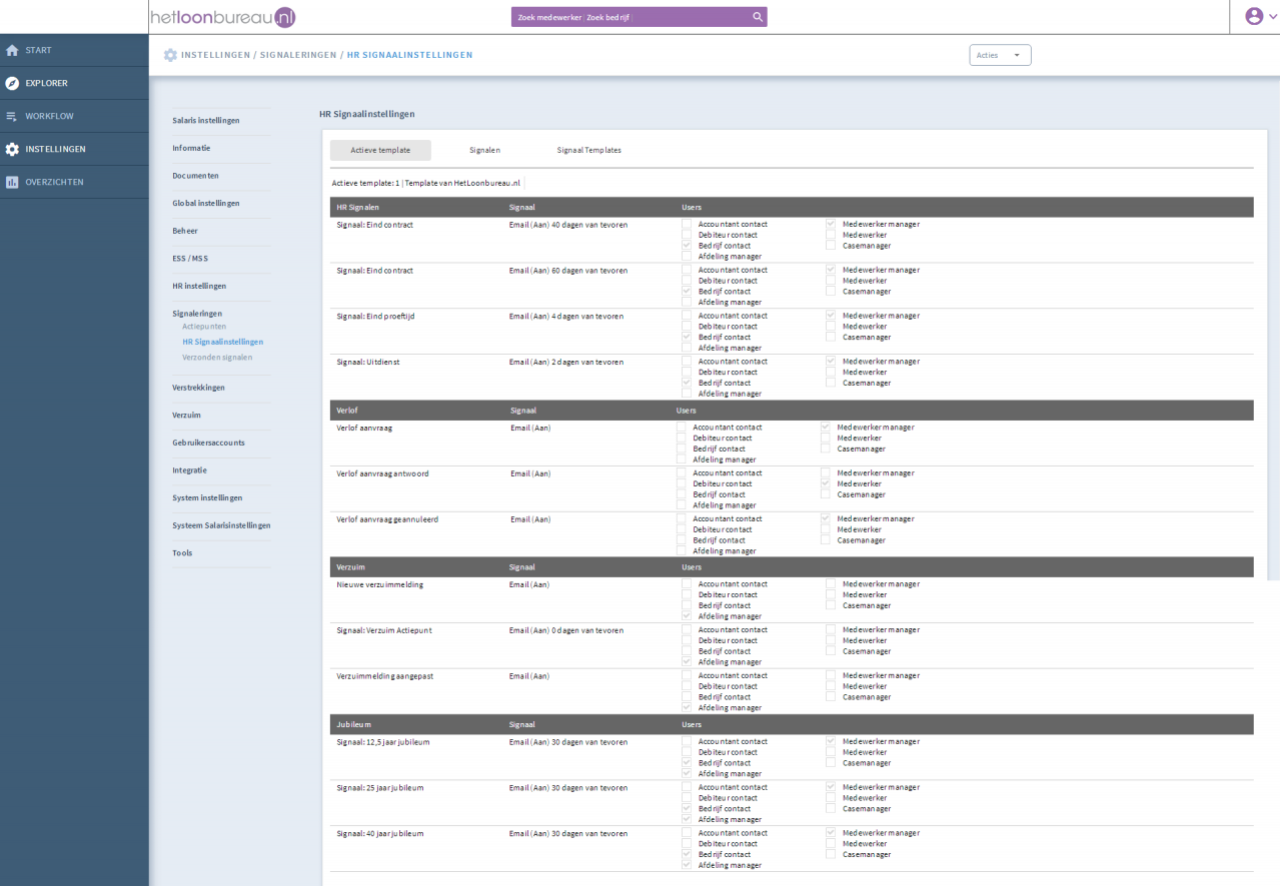Image resolution: width=1280 pixels, height=886 pixels.
Task: Click the Instellingen gear icon in sidebar
Action: (12, 149)
